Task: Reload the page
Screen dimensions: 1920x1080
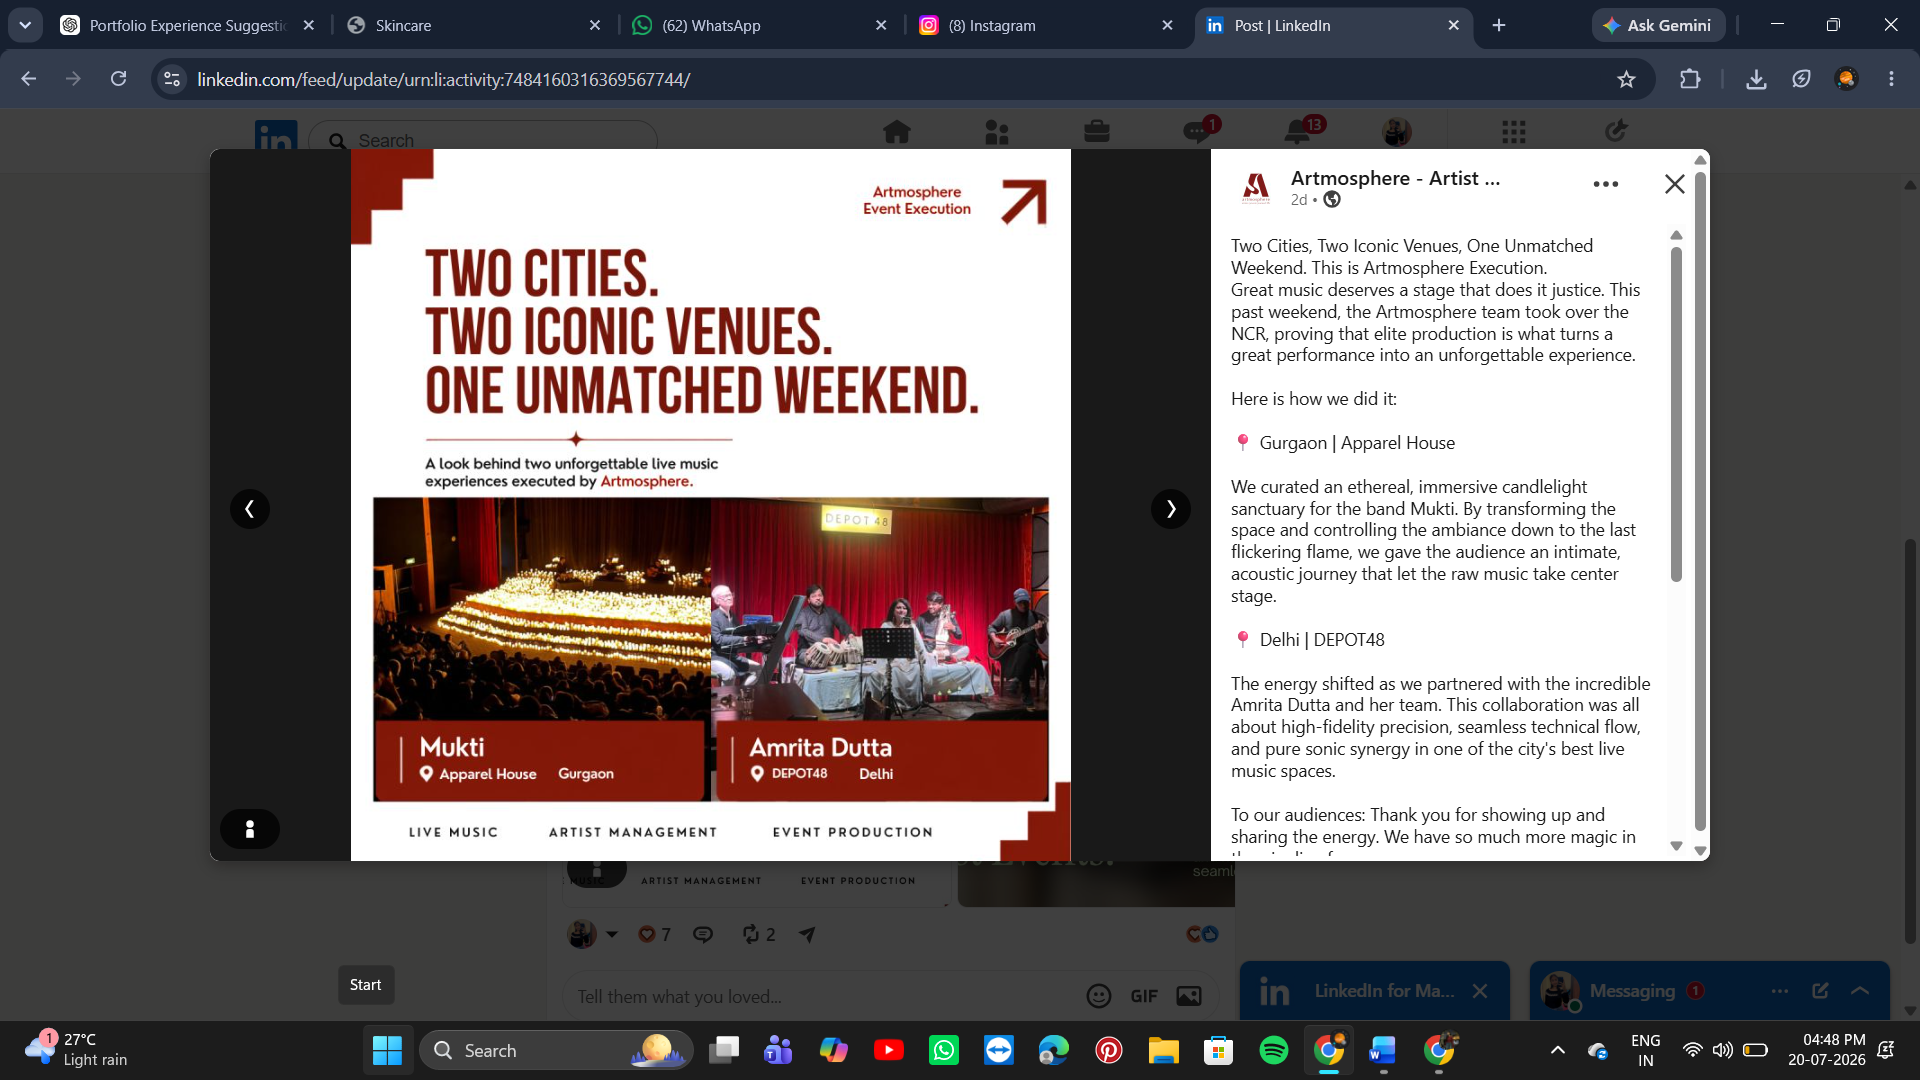Action: [x=118, y=79]
